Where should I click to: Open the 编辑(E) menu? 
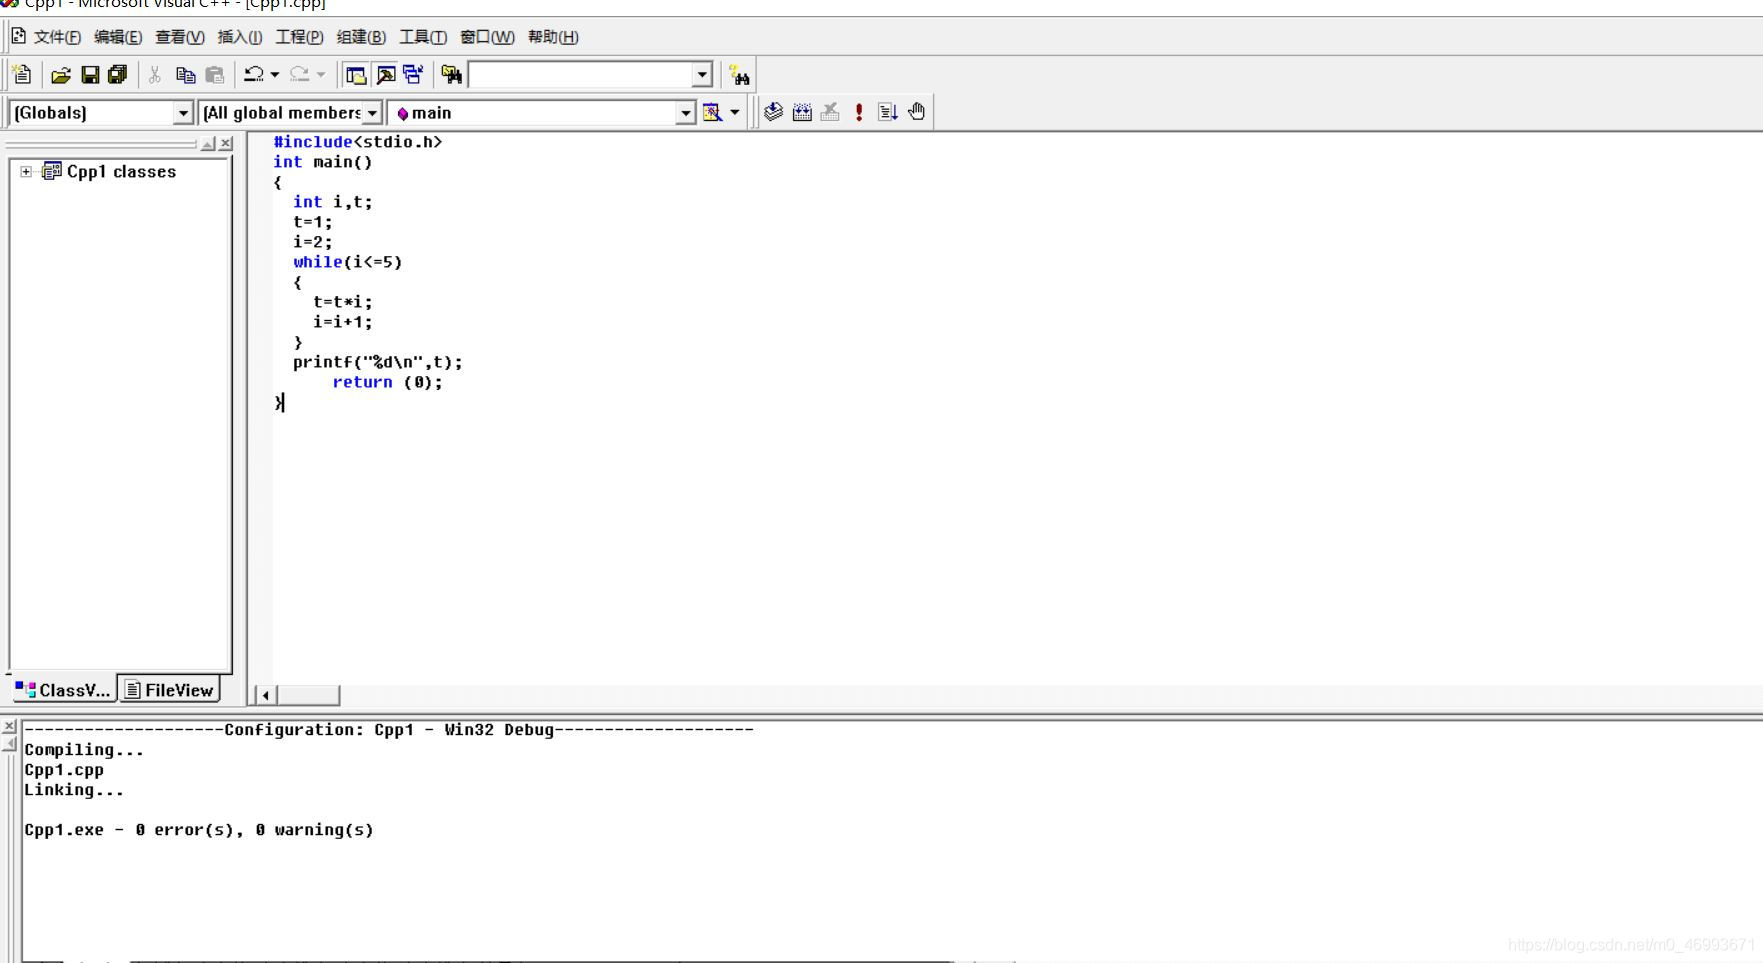(118, 37)
